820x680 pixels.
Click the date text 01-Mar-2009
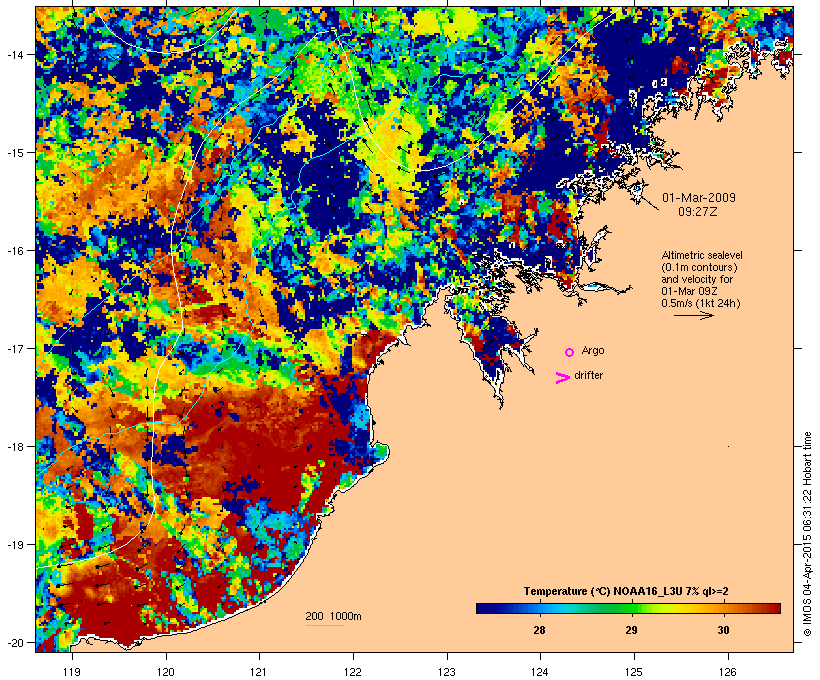point(699,198)
